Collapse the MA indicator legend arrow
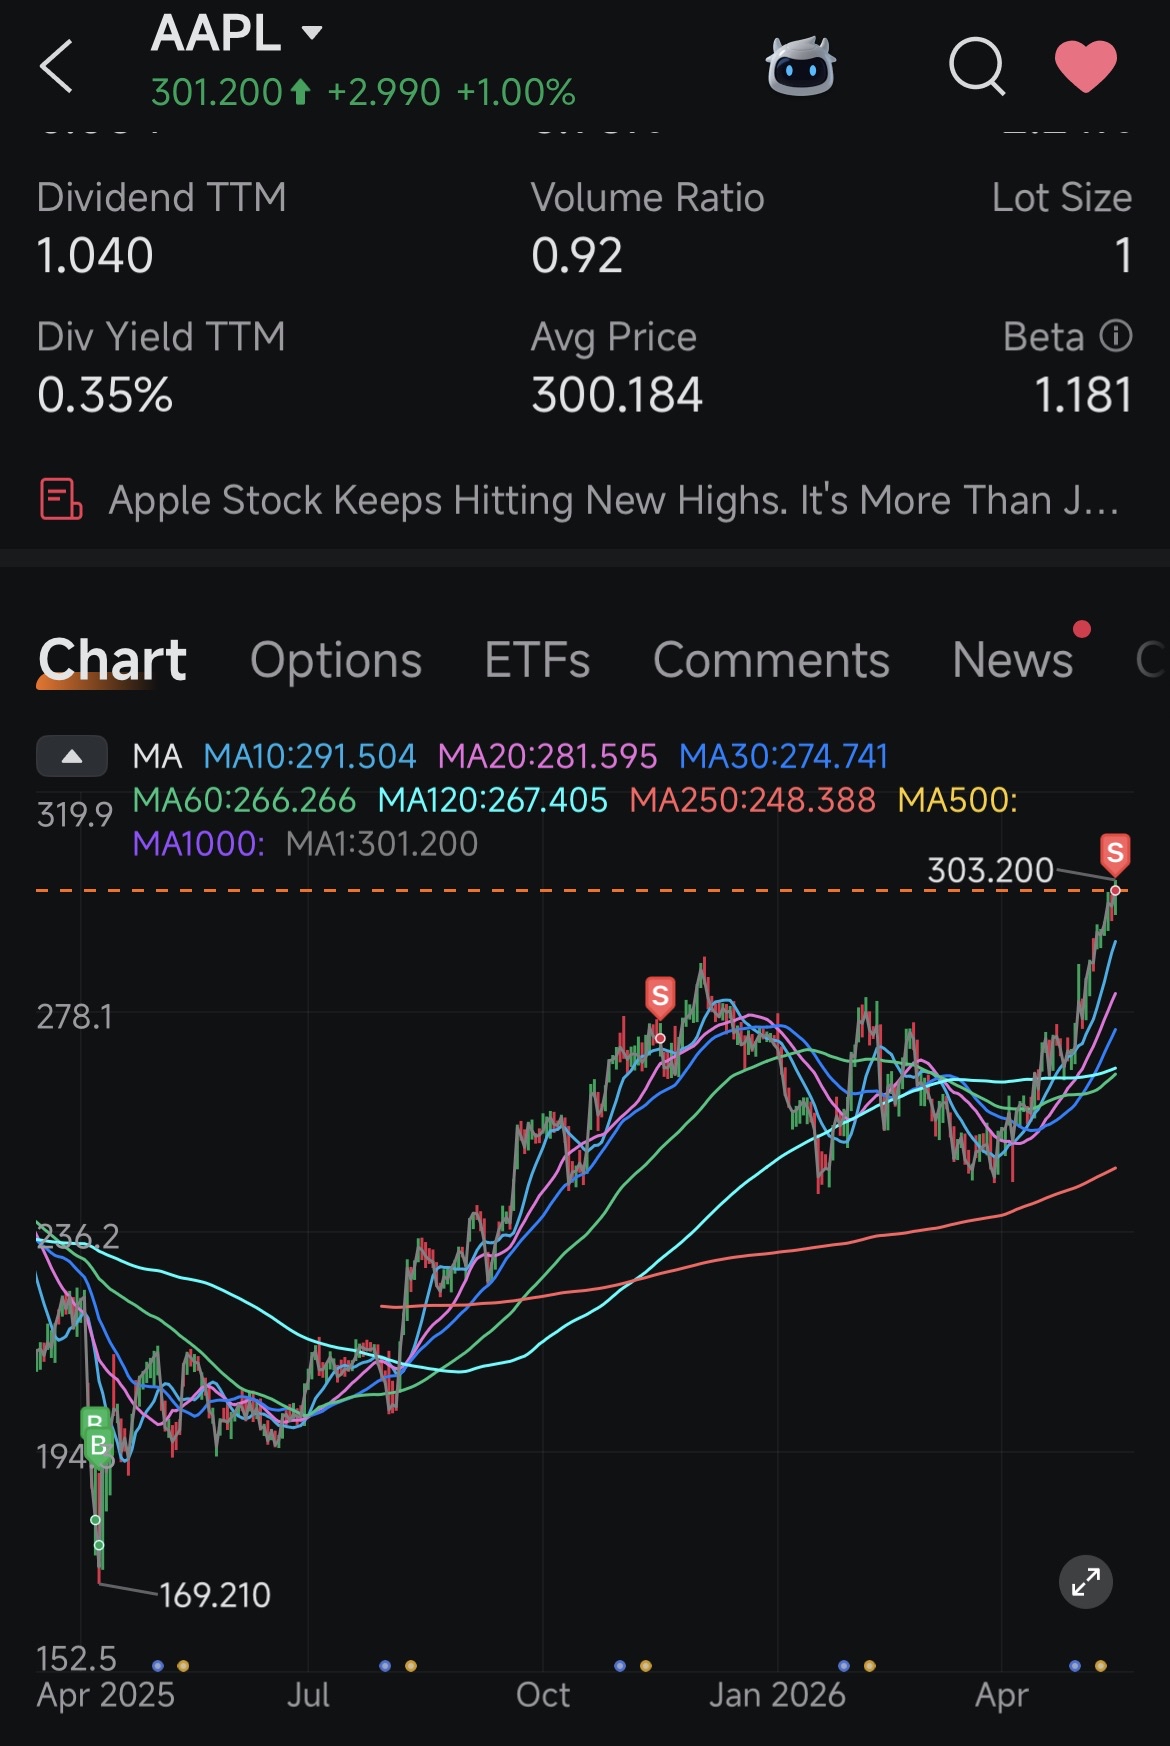1170x1746 pixels. click(x=72, y=756)
